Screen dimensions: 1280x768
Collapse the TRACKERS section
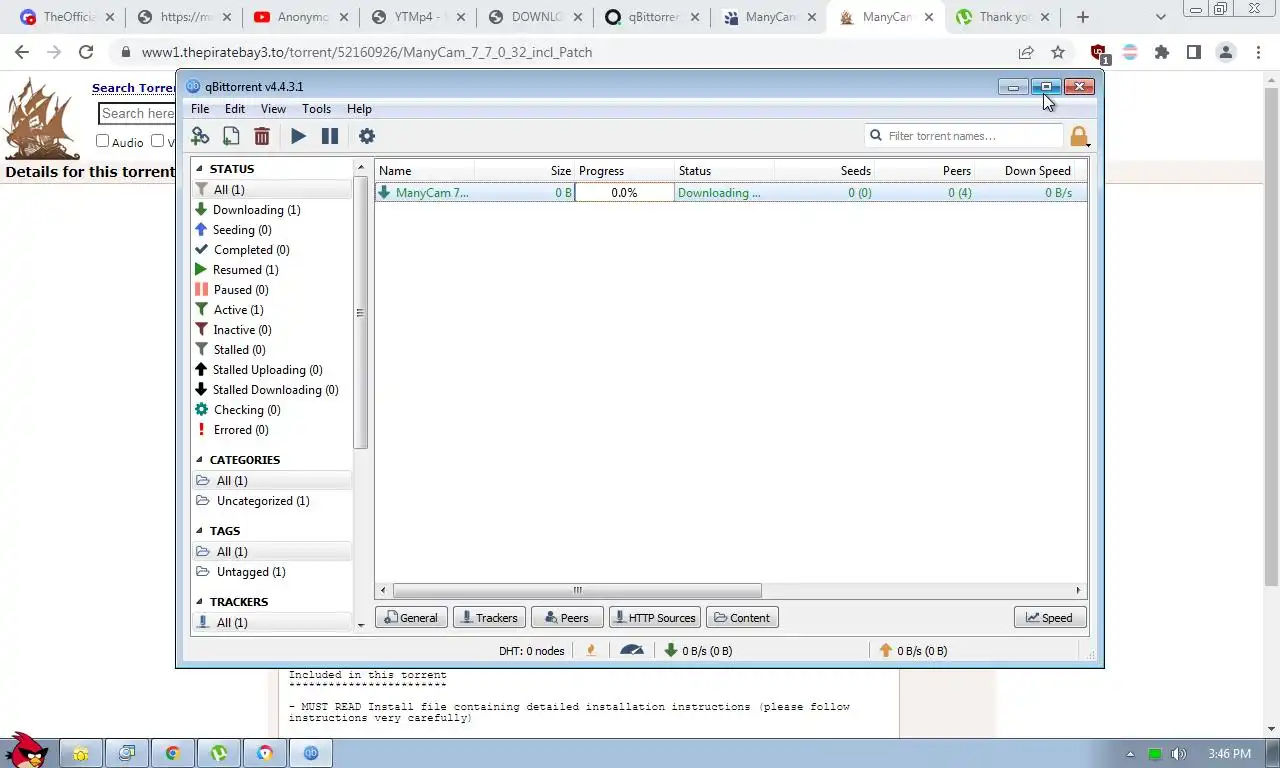click(199, 602)
